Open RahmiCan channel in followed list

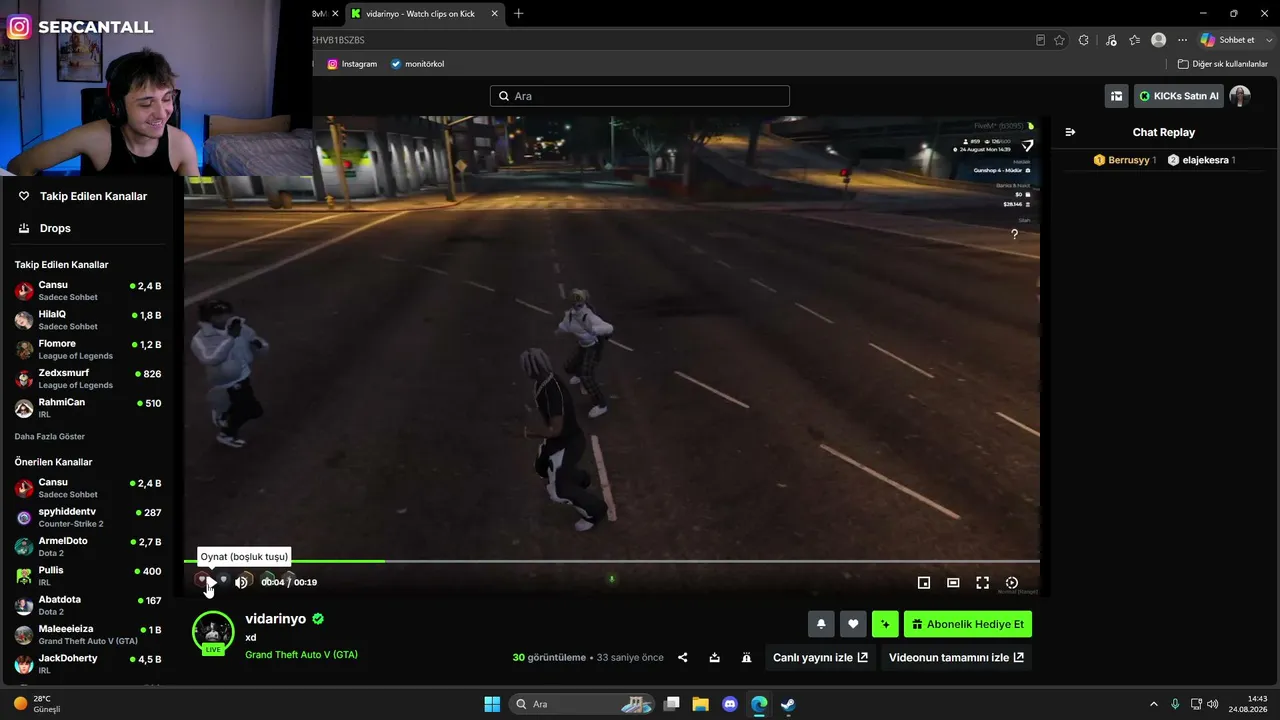[88, 407]
